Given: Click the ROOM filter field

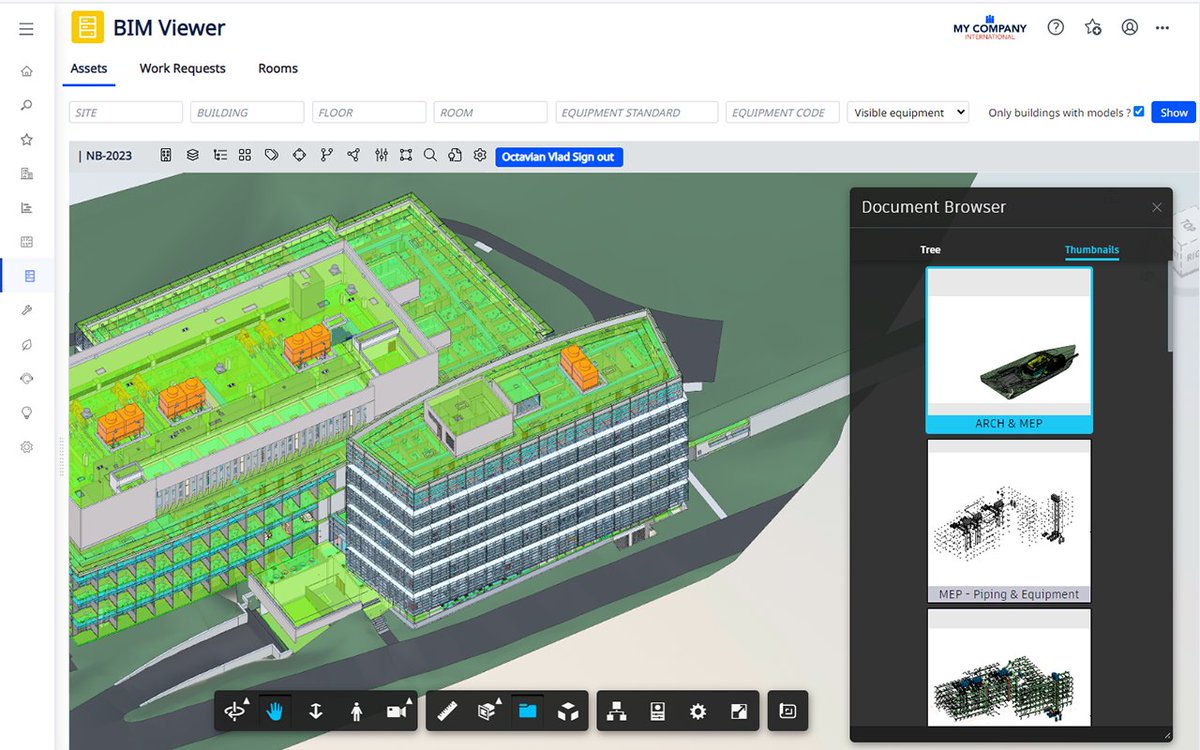Looking at the screenshot, I should point(490,113).
